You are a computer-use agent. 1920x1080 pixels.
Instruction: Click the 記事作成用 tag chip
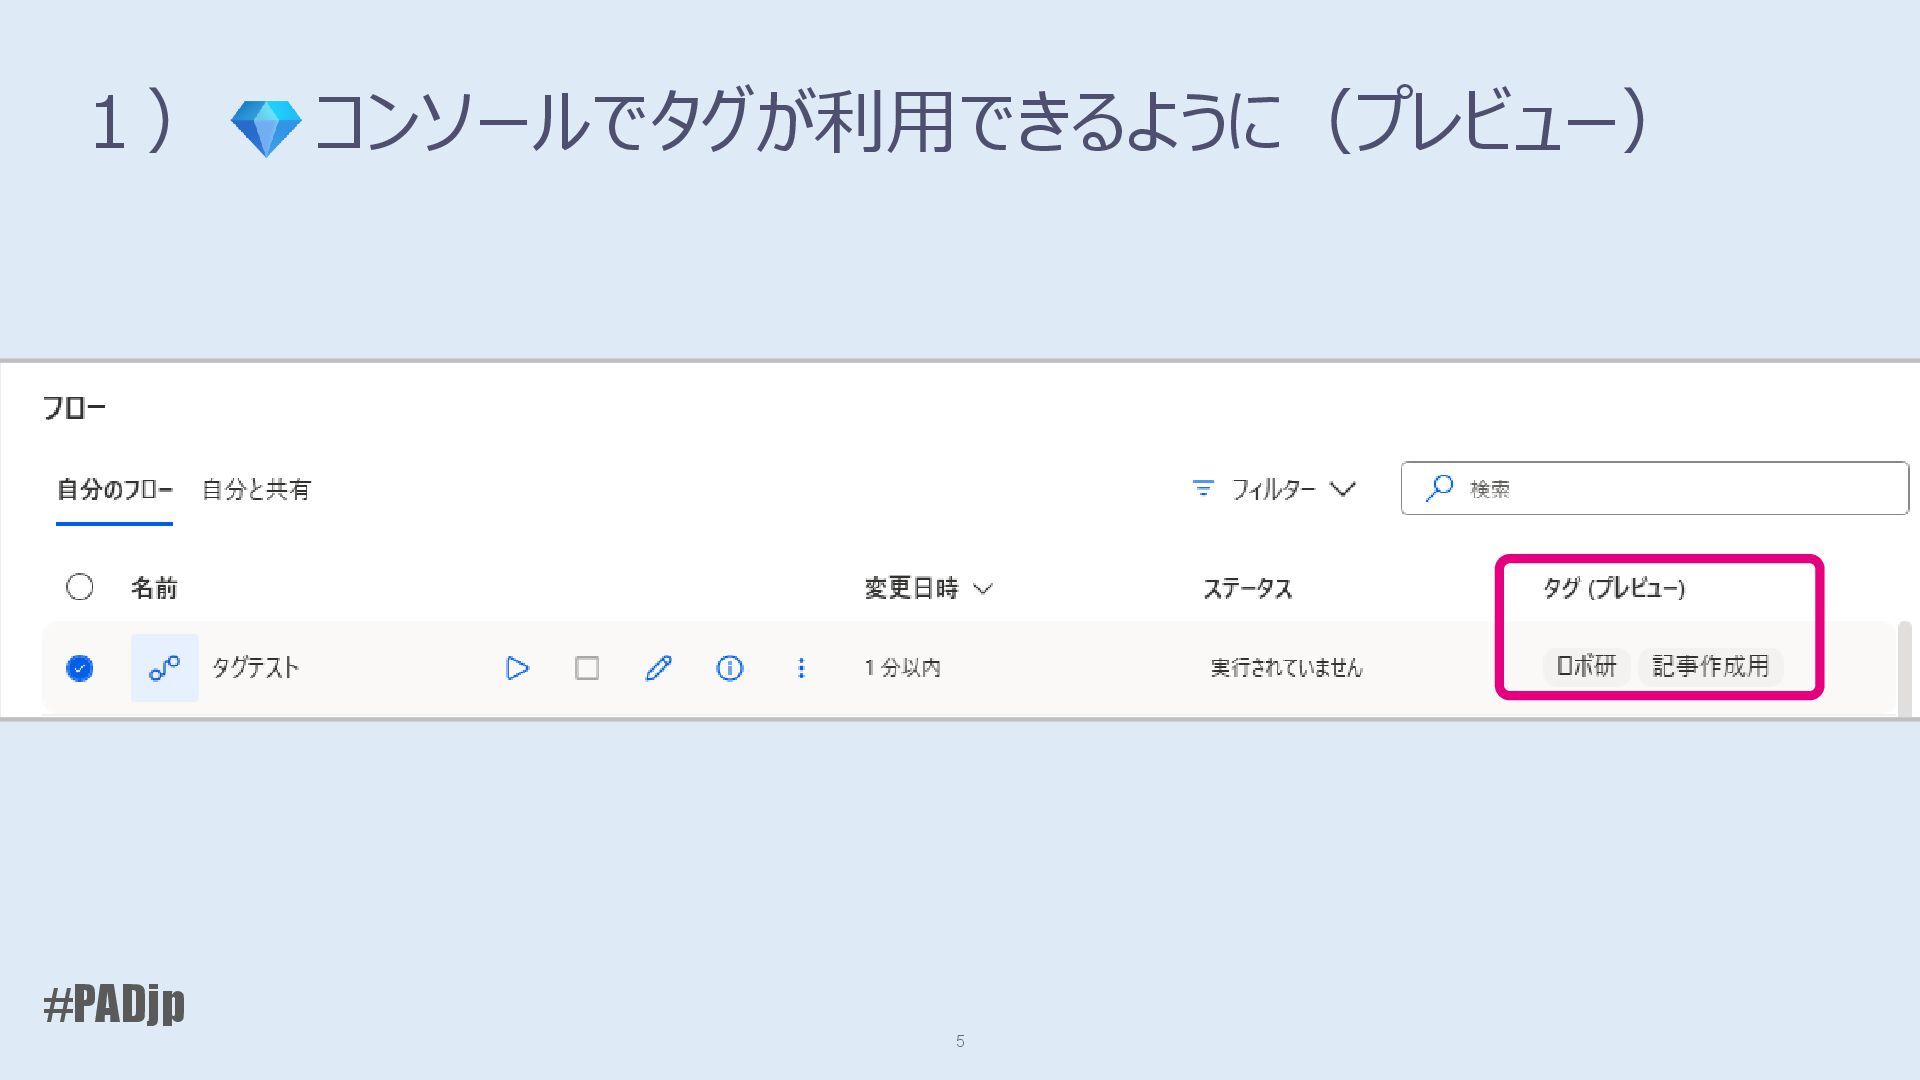(1710, 666)
